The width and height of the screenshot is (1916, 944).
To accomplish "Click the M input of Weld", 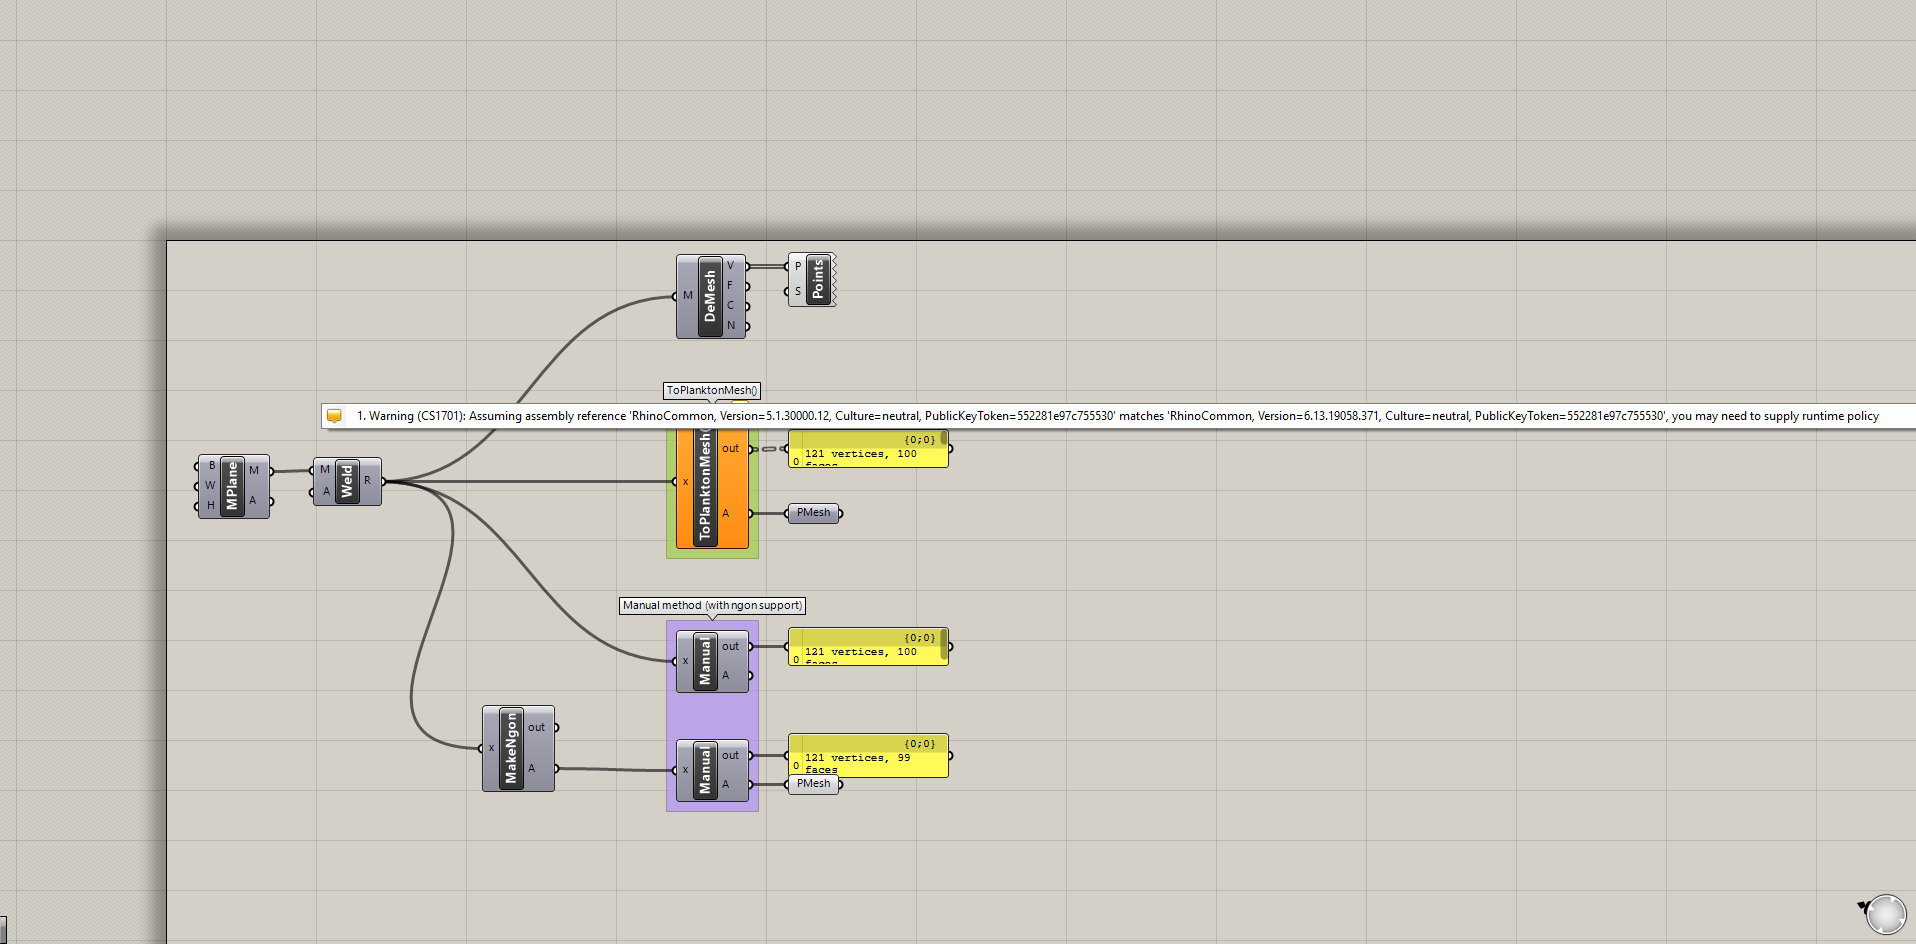I will tap(325, 470).
